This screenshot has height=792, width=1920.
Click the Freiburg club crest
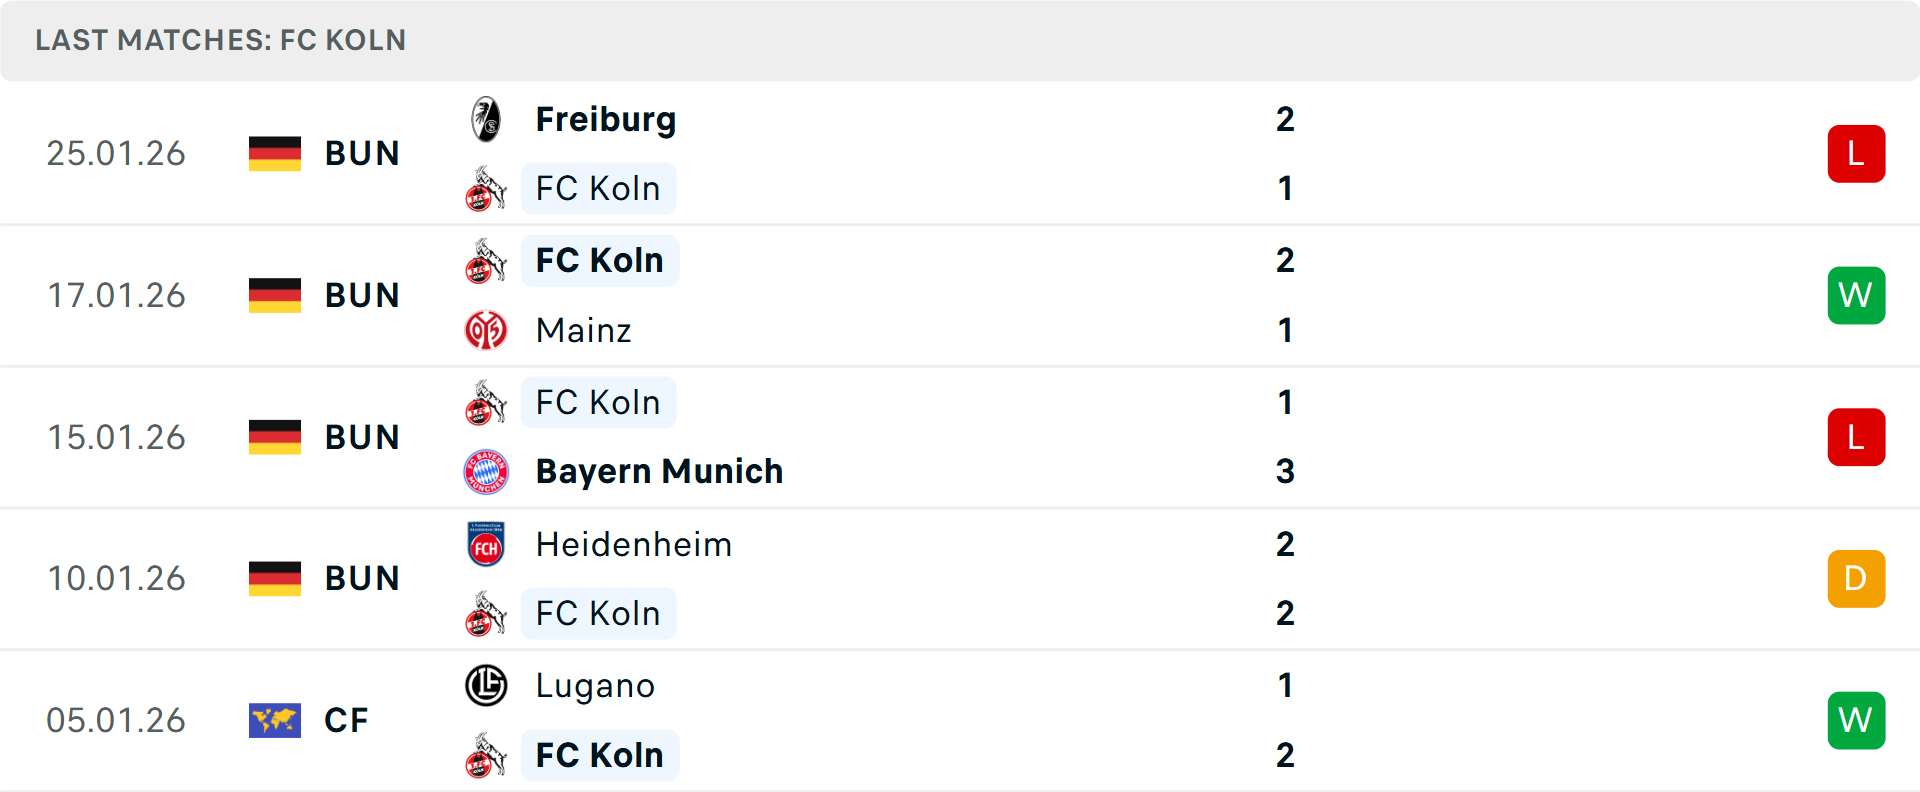pyautogui.click(x=487, y=119)
